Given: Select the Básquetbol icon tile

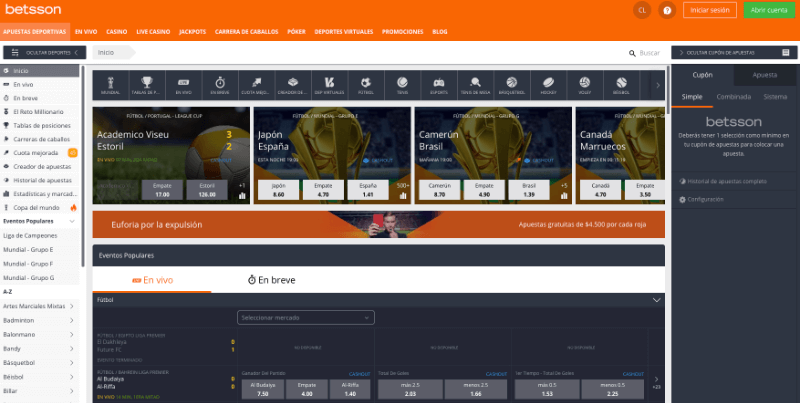Looking at the screenshot, I should (512, 85).
